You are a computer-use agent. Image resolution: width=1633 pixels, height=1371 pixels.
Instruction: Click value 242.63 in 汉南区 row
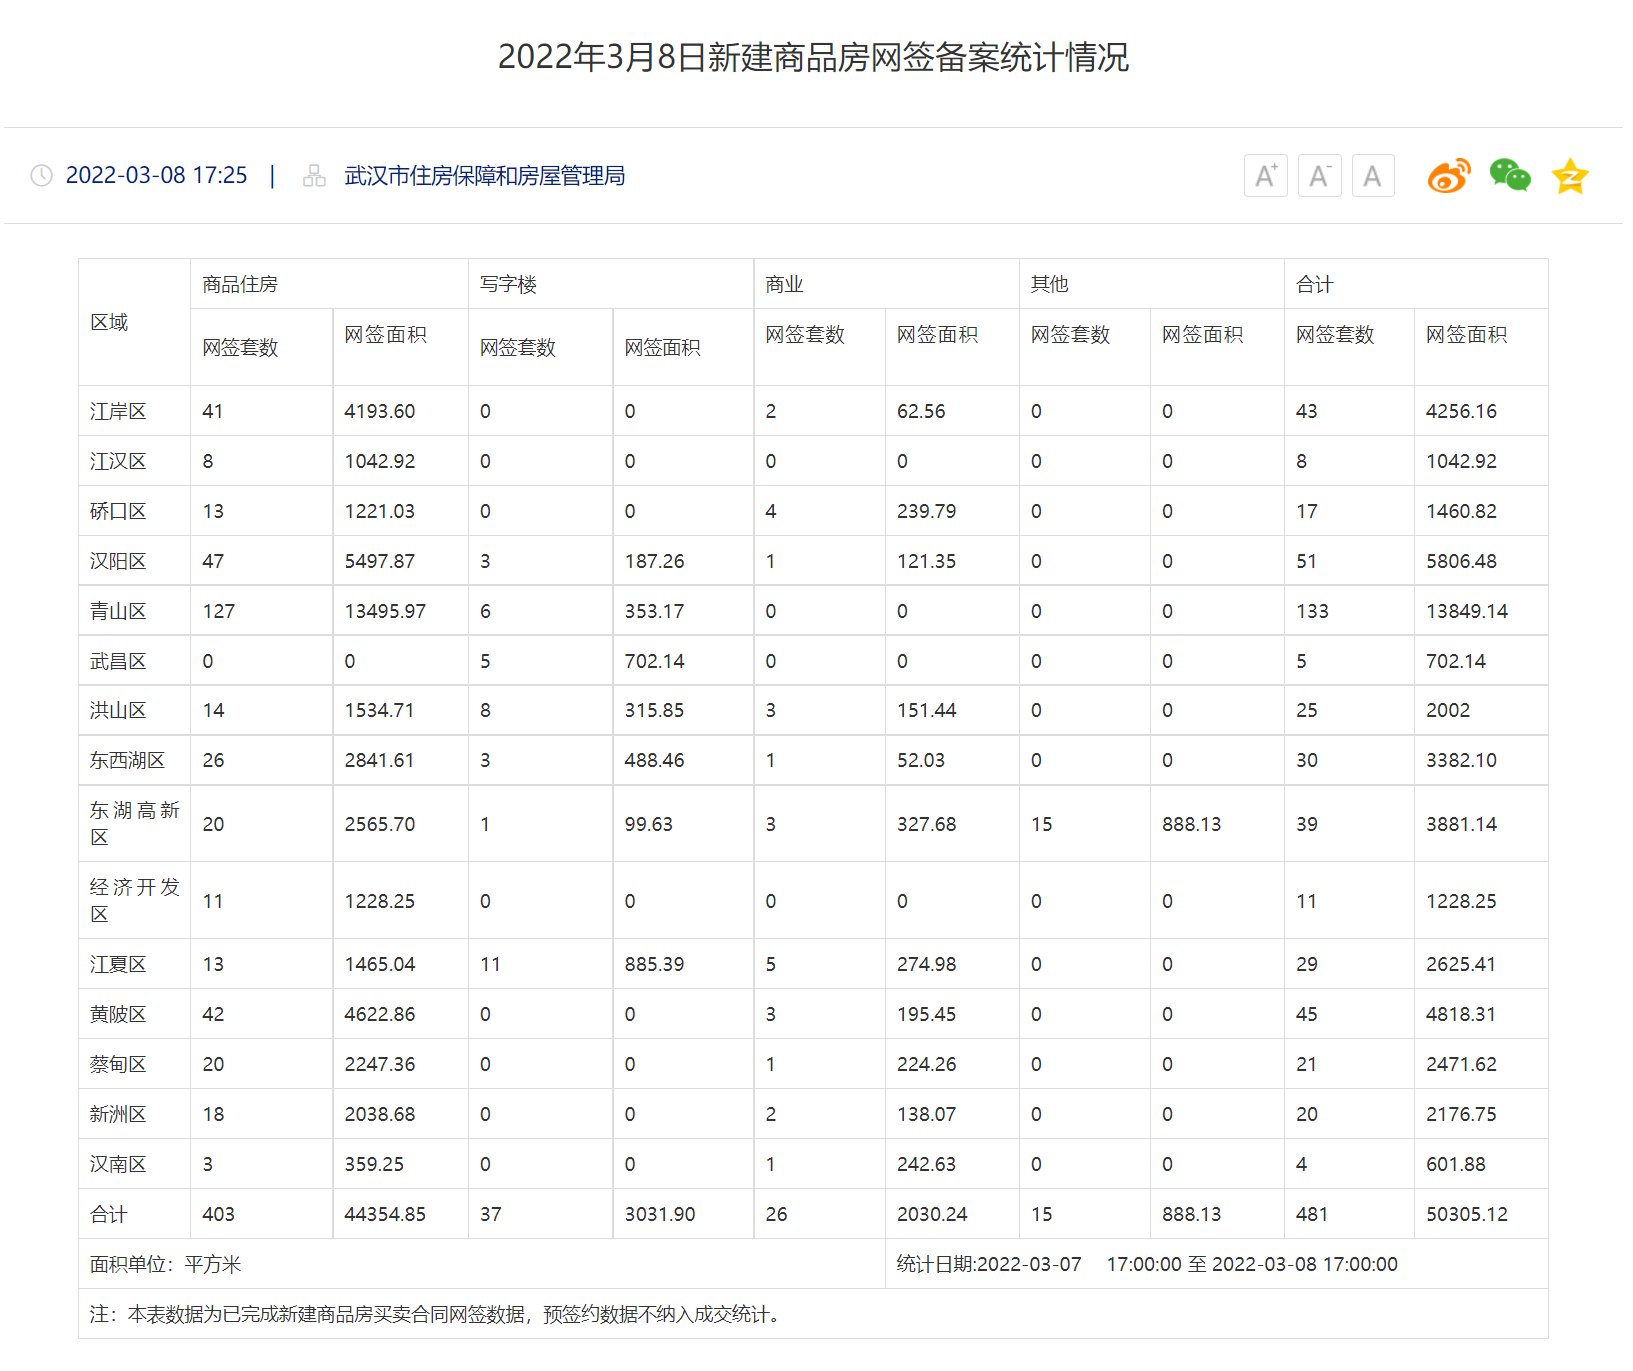click(927, 1164)
